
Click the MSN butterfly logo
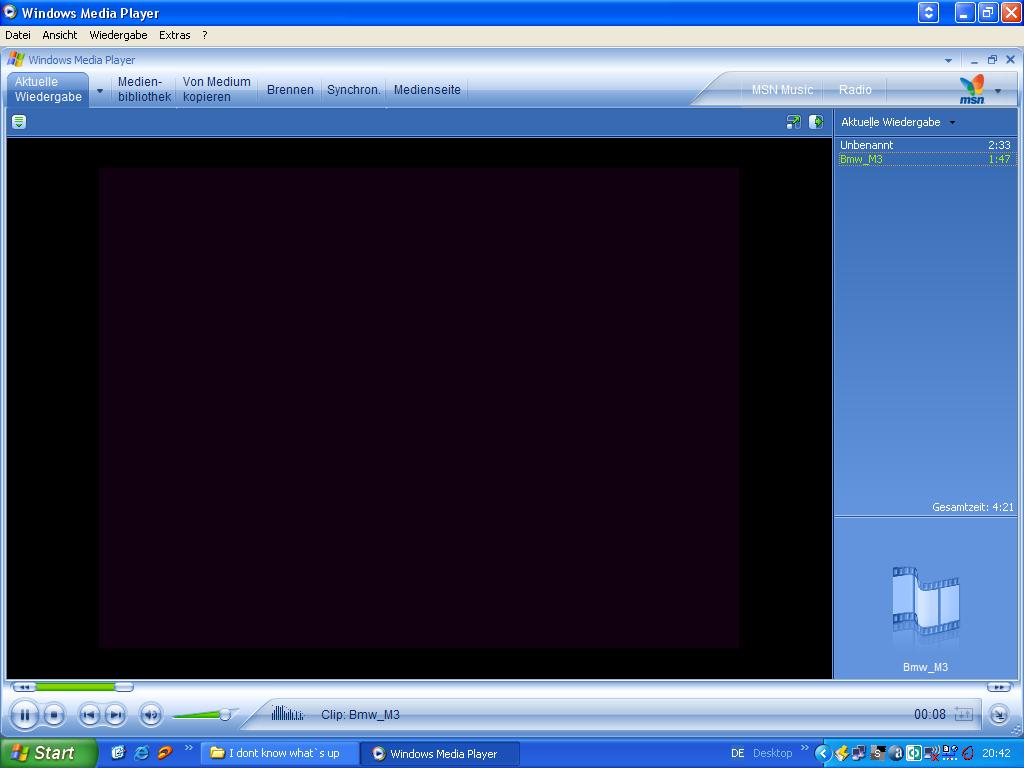click(x=972, y=89)
